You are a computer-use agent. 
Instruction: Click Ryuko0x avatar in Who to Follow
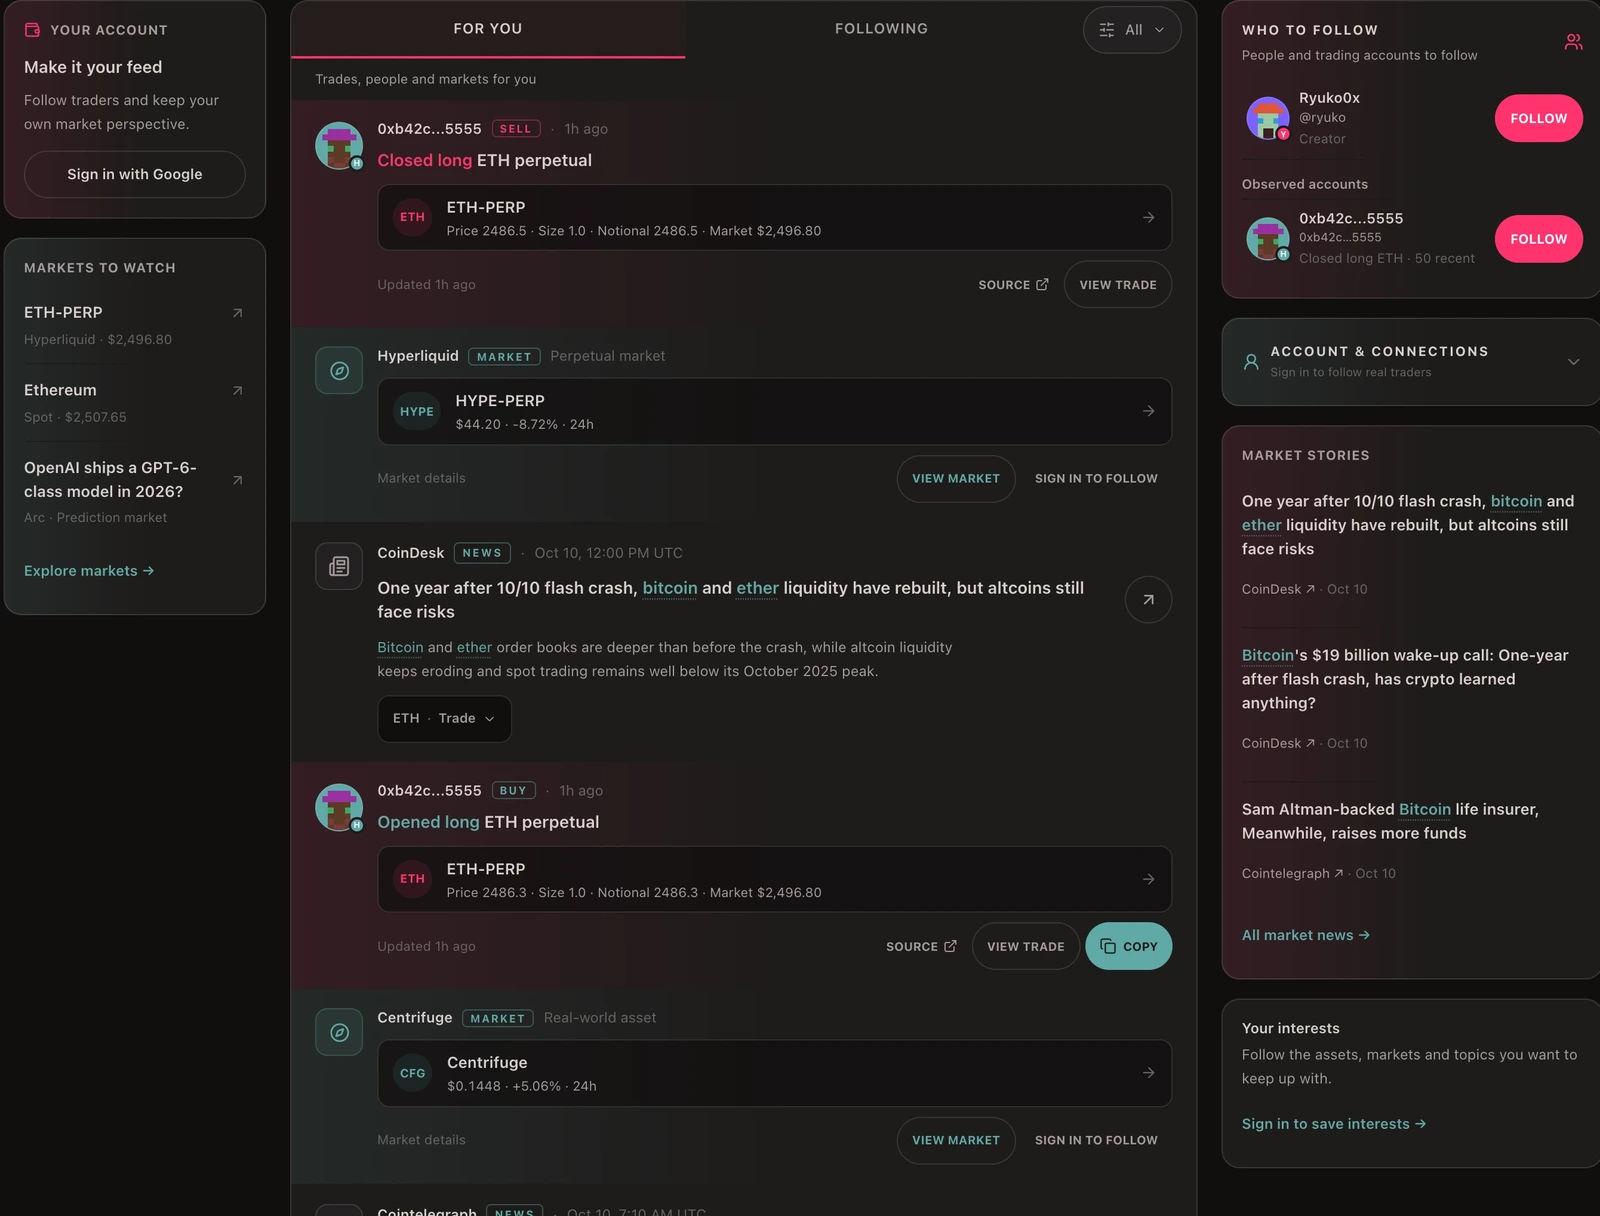point(1267,118)
